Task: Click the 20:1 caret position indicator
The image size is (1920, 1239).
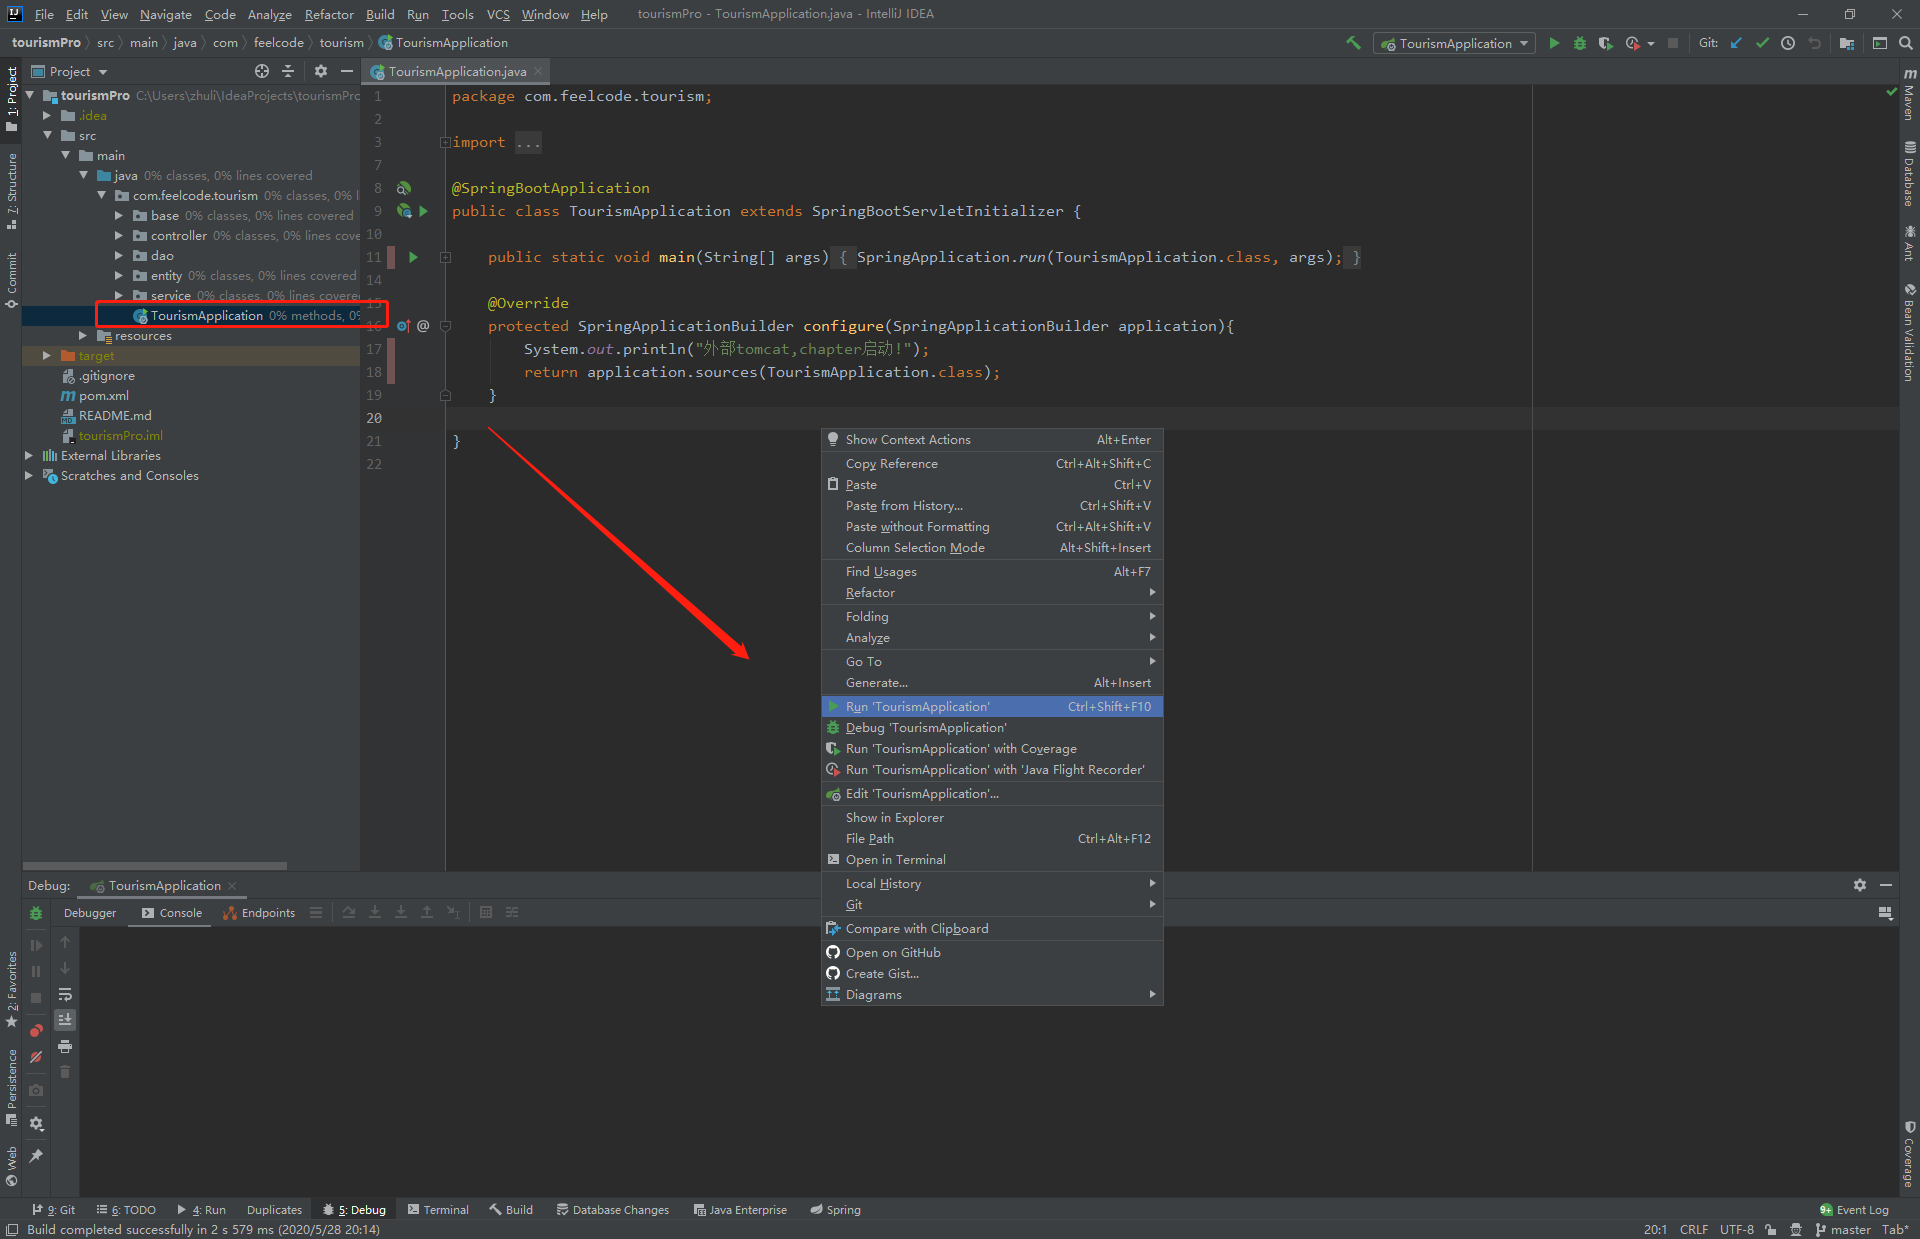Action: (x=1655, y=1229)
